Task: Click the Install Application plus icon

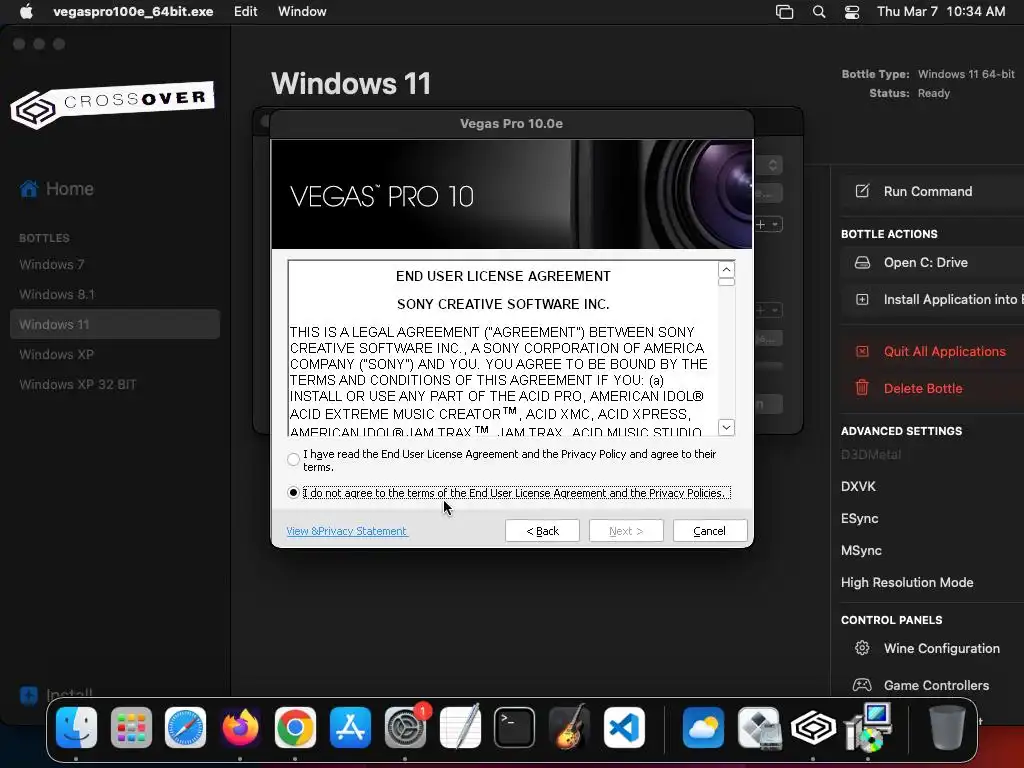Action: point(862,300)
